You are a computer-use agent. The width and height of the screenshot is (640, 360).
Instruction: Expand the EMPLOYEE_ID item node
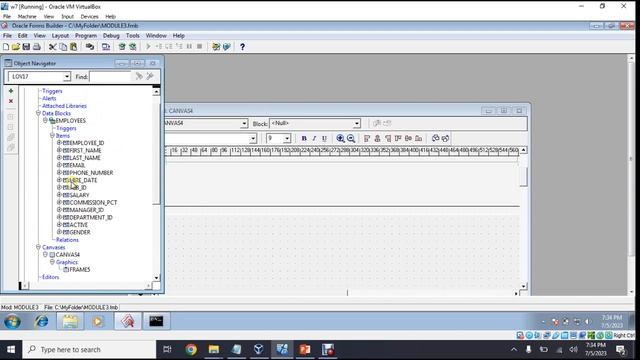(x=59, y=142)
